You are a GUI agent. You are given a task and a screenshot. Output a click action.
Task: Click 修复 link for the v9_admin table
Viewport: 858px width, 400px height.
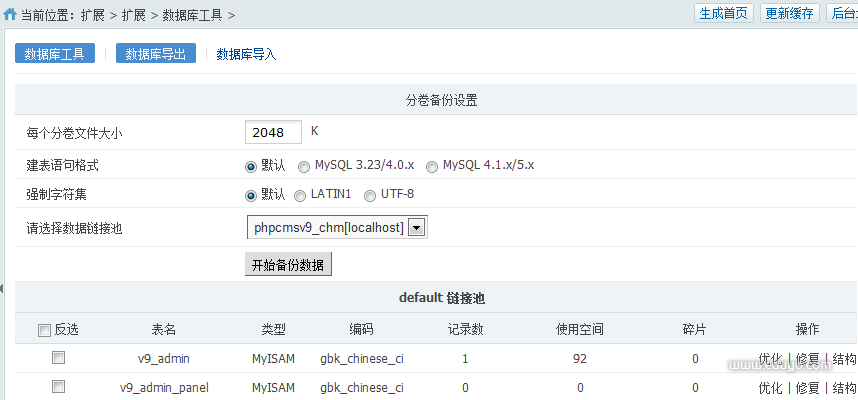[807, 359]
